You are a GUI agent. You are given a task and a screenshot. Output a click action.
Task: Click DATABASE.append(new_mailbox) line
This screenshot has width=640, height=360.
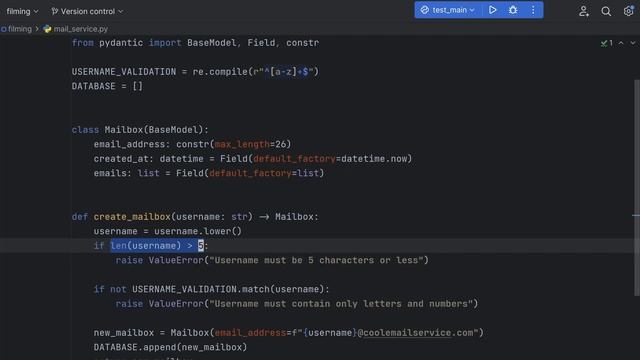170,347
